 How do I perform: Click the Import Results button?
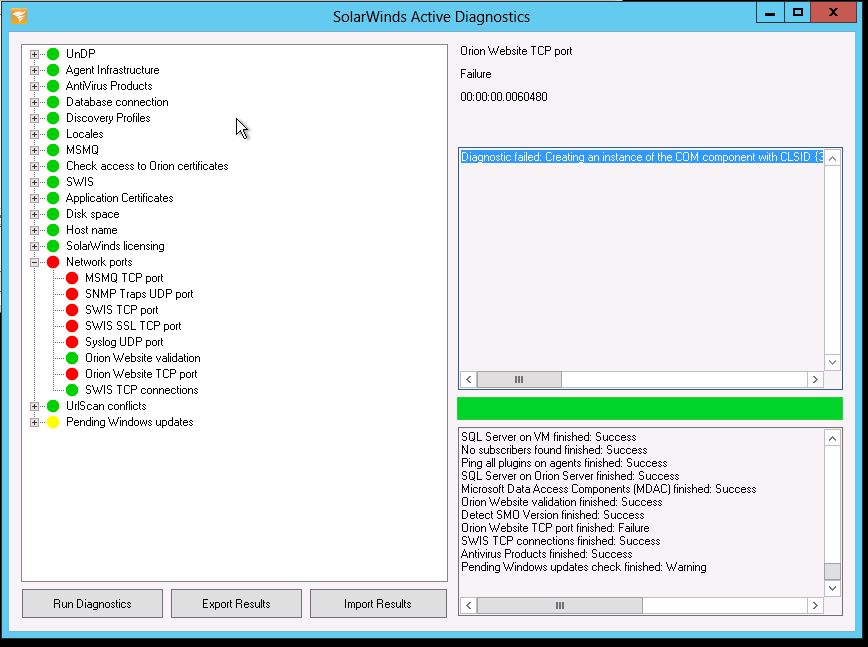point(378,603)
